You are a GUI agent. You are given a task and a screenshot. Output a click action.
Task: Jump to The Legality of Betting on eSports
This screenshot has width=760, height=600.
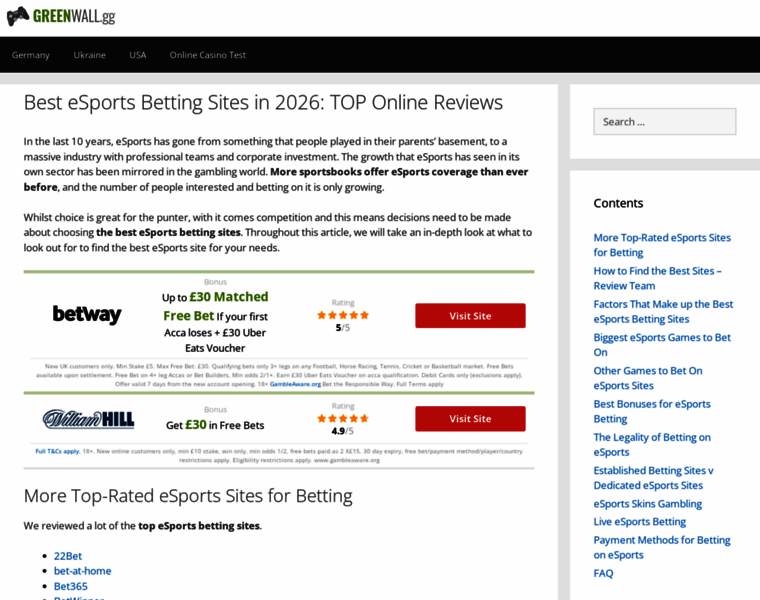tap(652, 444)
